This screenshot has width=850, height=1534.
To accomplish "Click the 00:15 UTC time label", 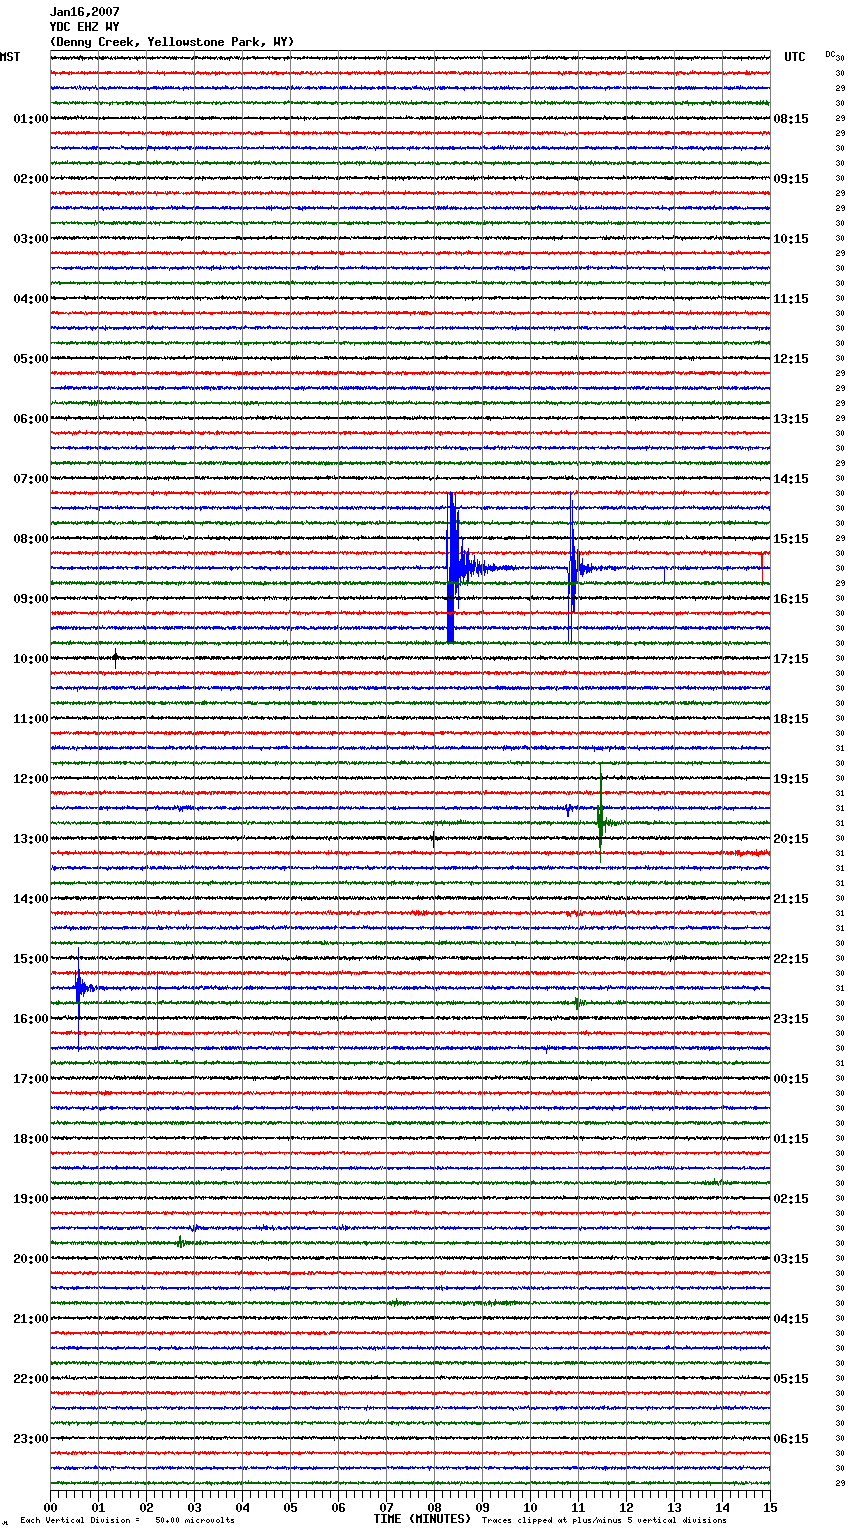I will coord(791,1079).
